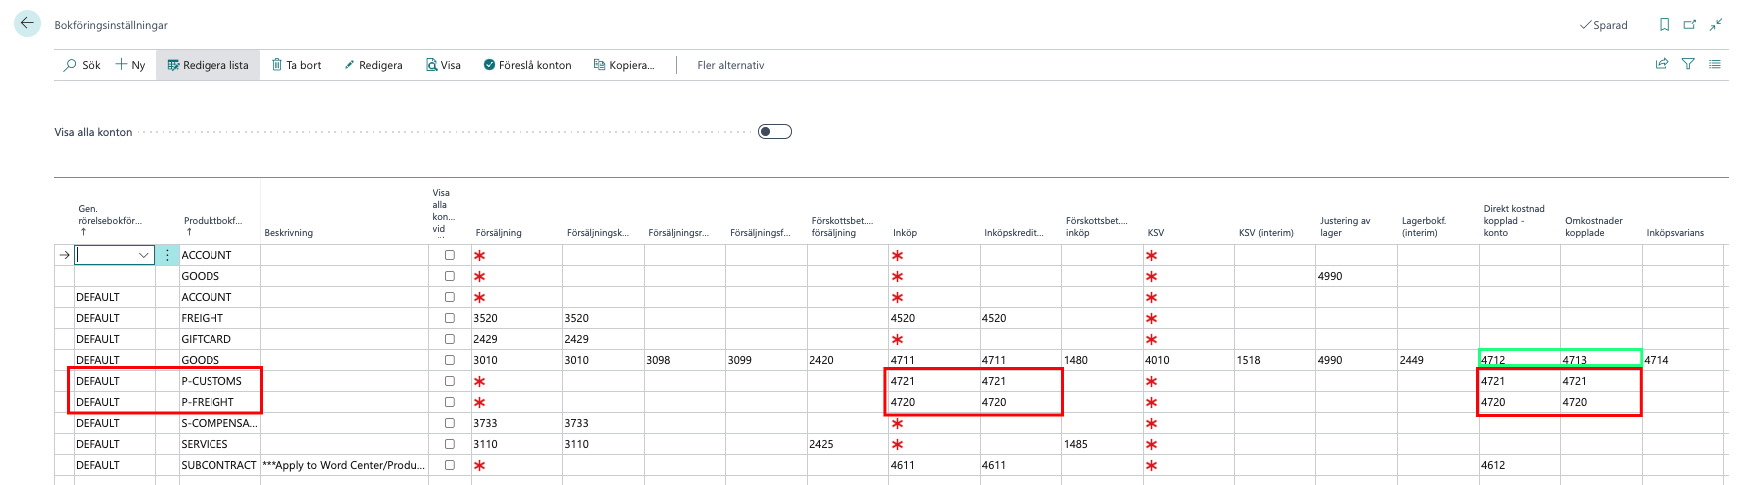Click the 4712 cell in GOODS row
The width and height of the screenshot is (1756, 485).
pos(1517,360)
